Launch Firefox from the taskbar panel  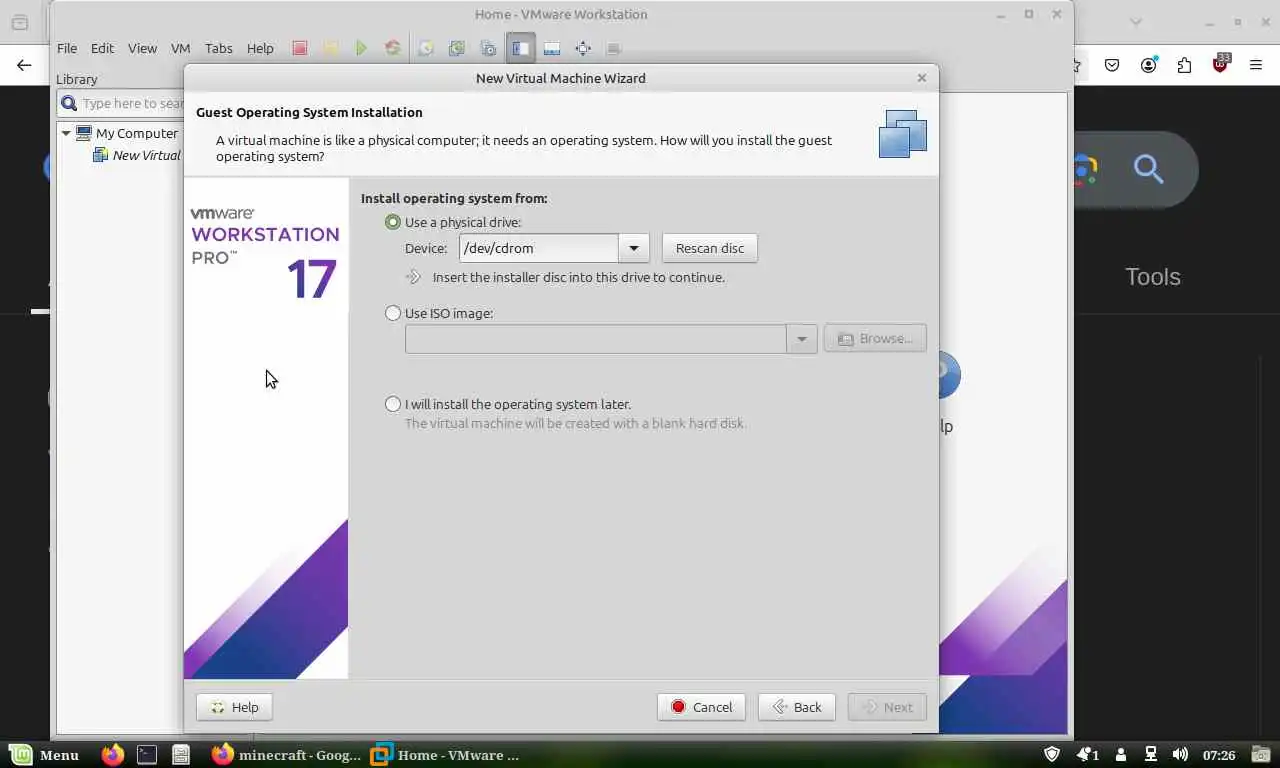tap(113, 754)
